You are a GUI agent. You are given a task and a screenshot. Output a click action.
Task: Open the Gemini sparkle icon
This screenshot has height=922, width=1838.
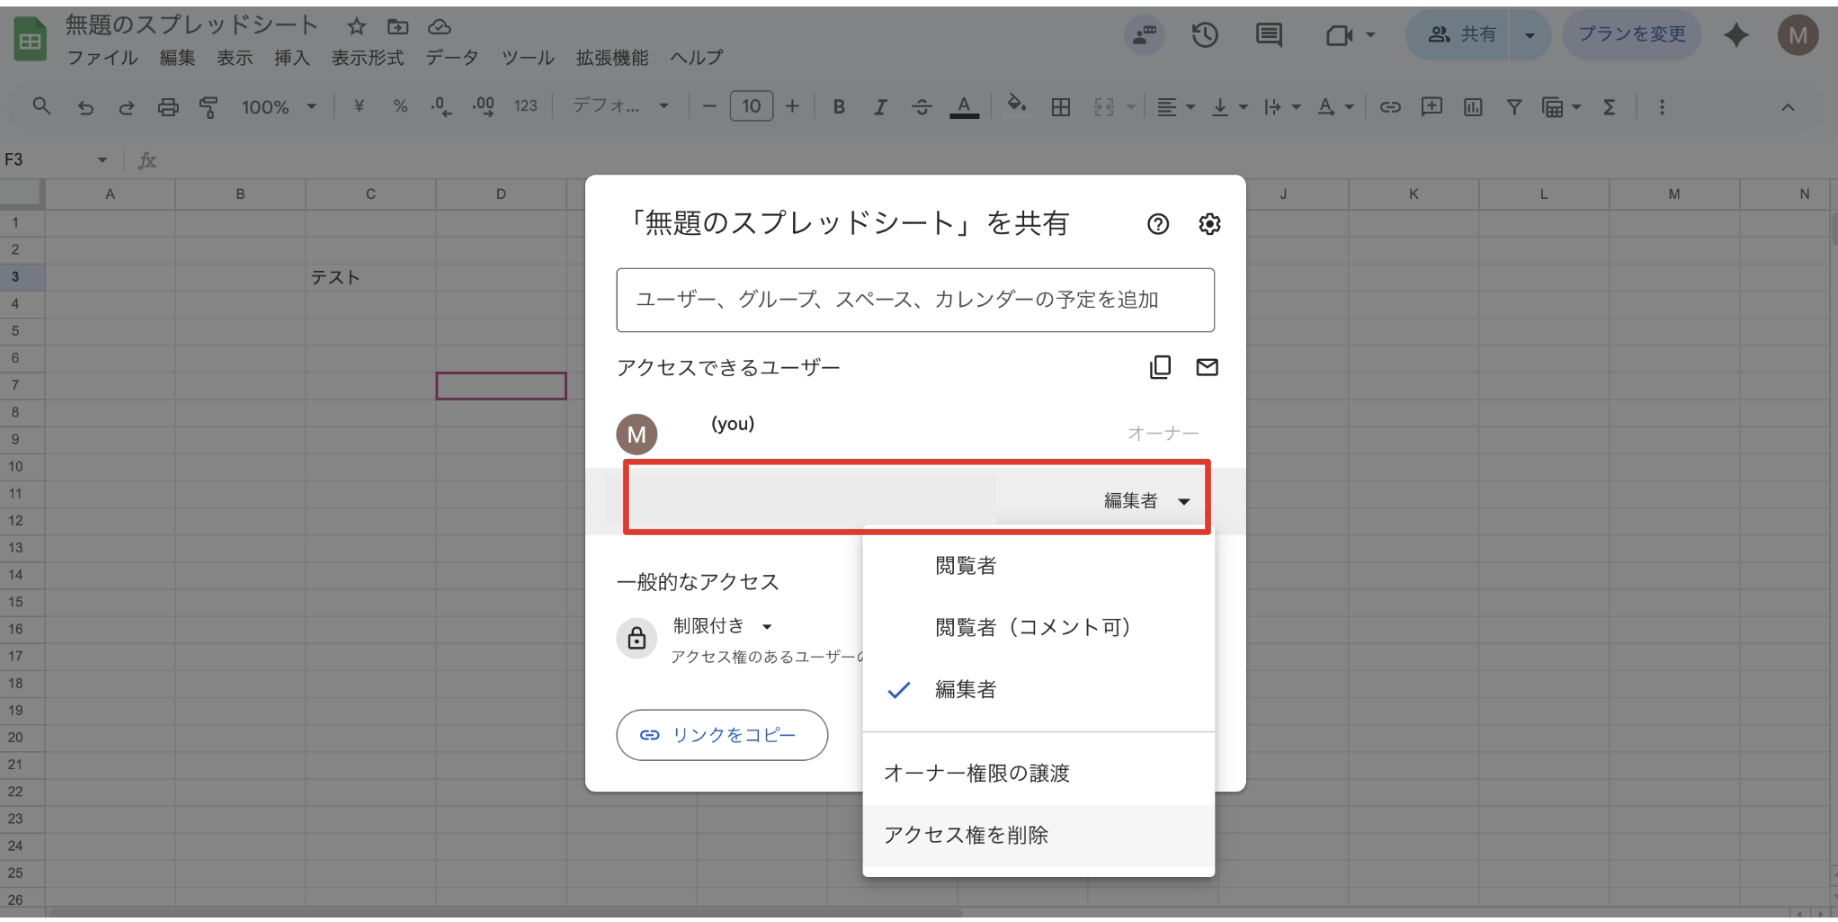[x=1736, y=35]
